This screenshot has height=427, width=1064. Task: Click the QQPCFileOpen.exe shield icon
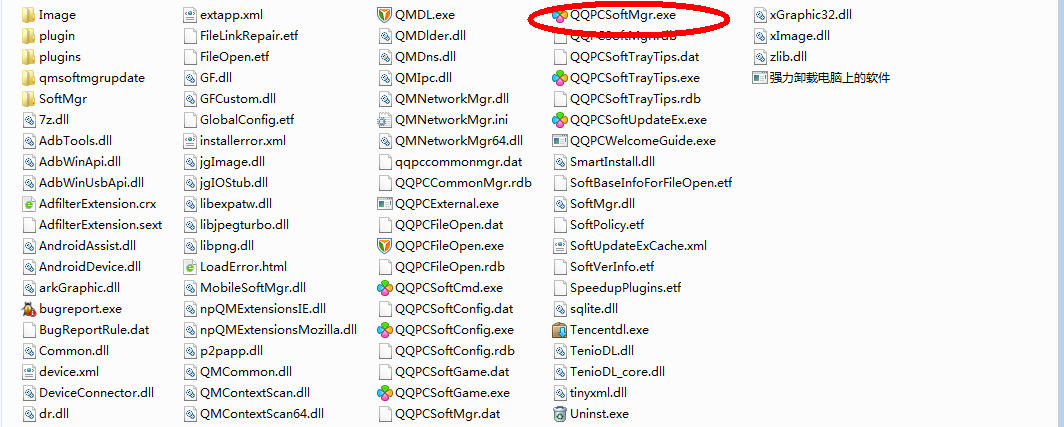pyautogui.click(x=384, y=246)
